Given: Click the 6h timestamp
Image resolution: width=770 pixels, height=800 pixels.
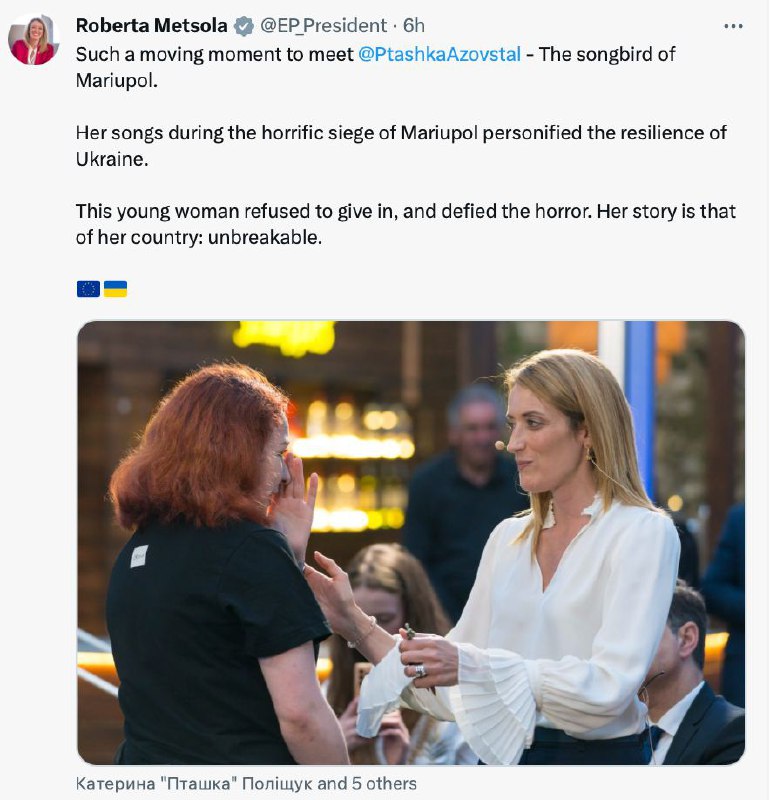Looking at the screenshot, I should [x=414, y=26].
